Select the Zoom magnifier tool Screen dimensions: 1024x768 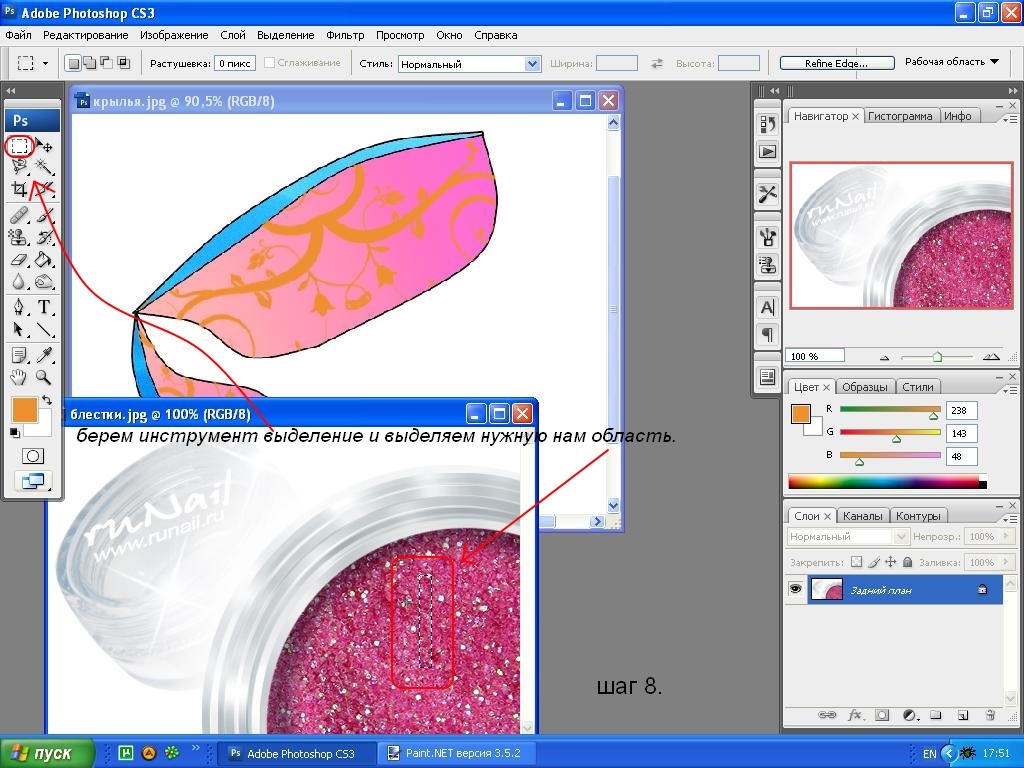tap(45, 377)
